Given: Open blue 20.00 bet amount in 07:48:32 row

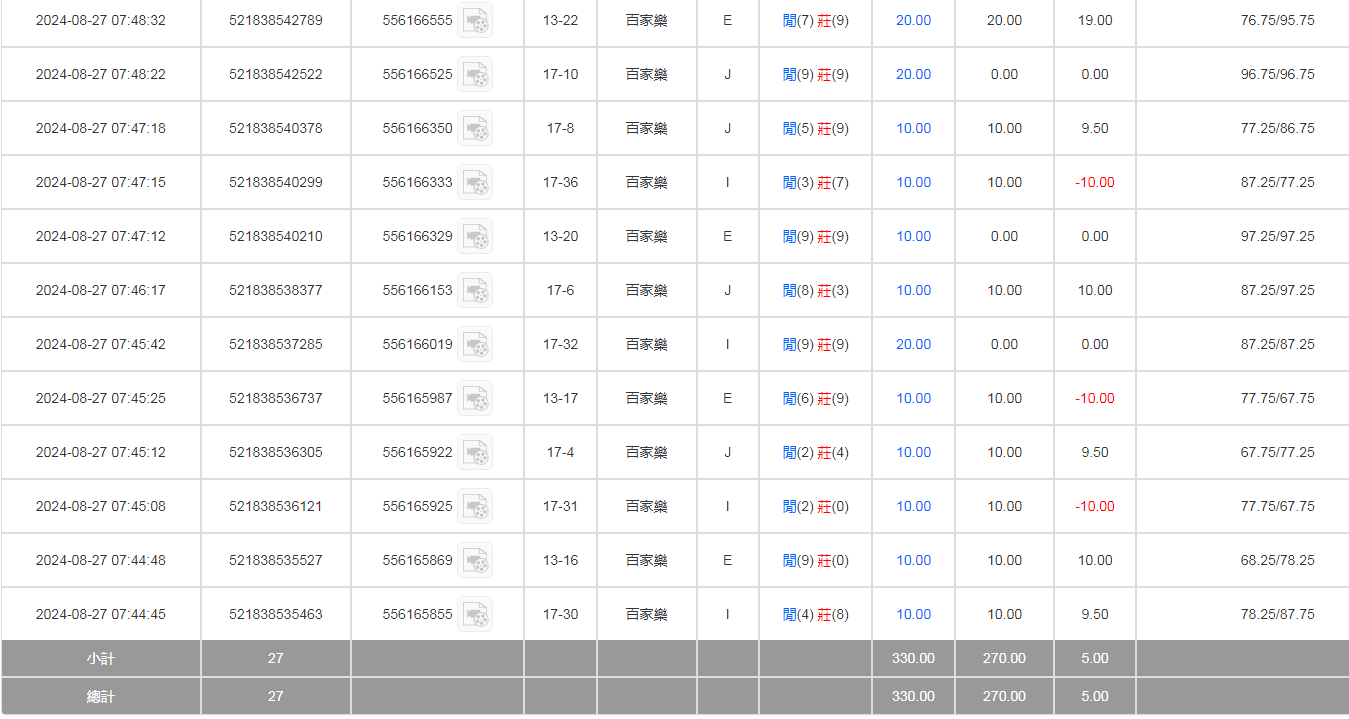Looking at the screenshot, I should pos(913,20).
